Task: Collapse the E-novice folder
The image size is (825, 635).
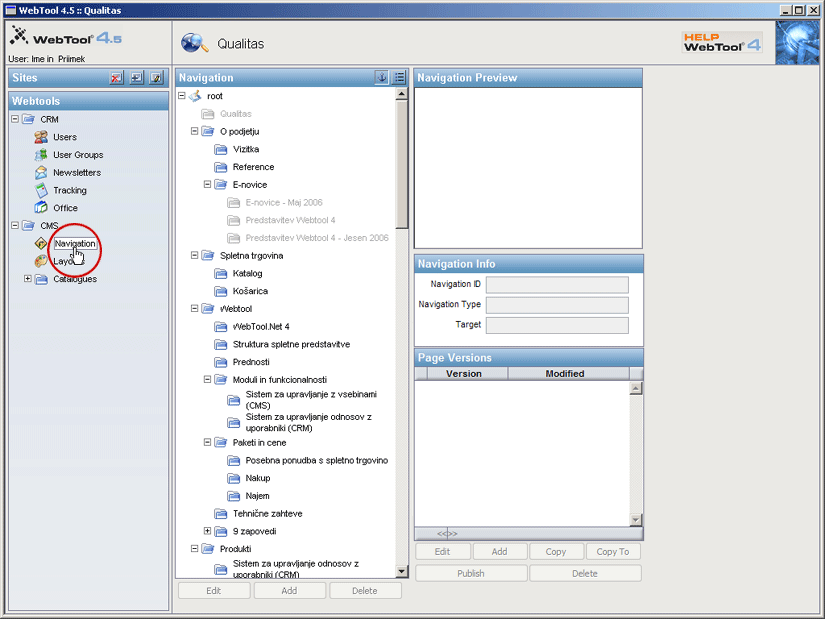Action: tap(208, 185)
